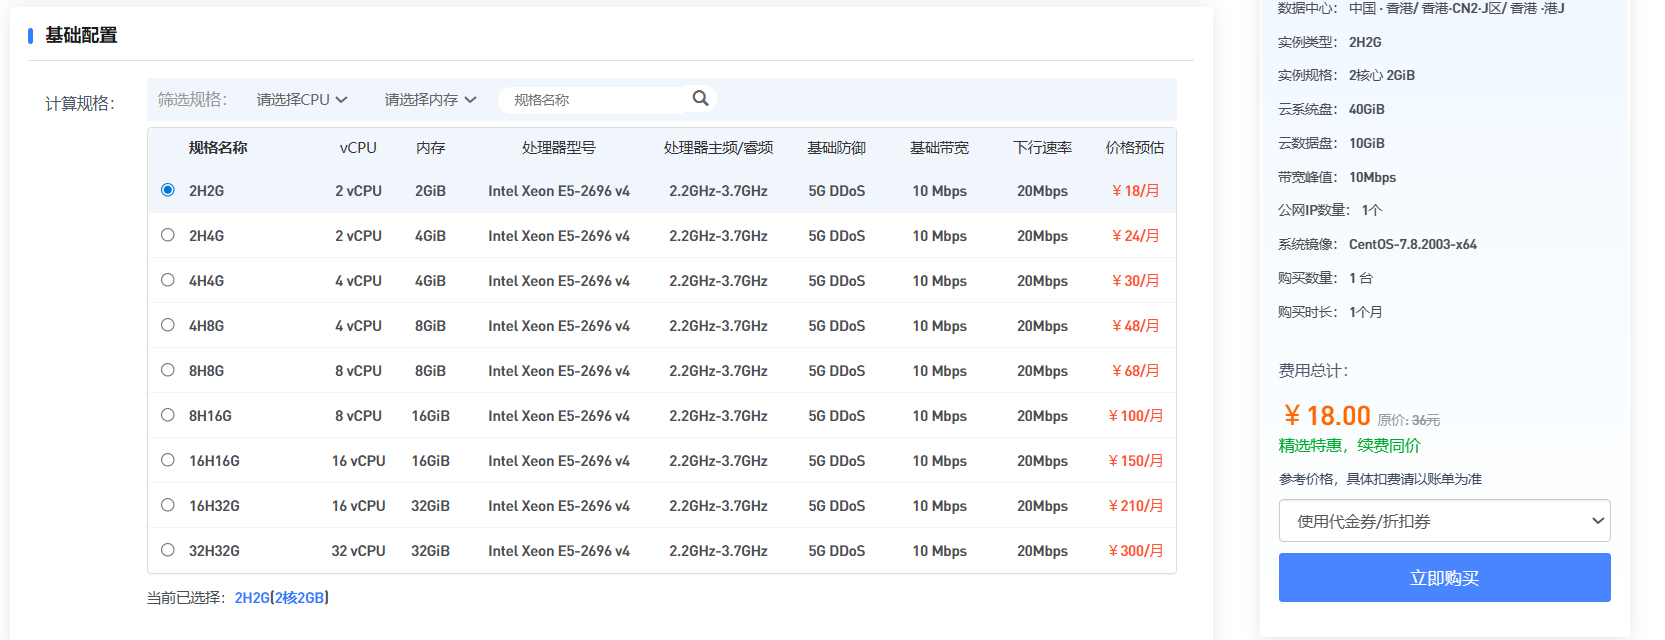
Task: Select the 32H32G radio button
Action: pyautogui.click(x=168, y=550)
